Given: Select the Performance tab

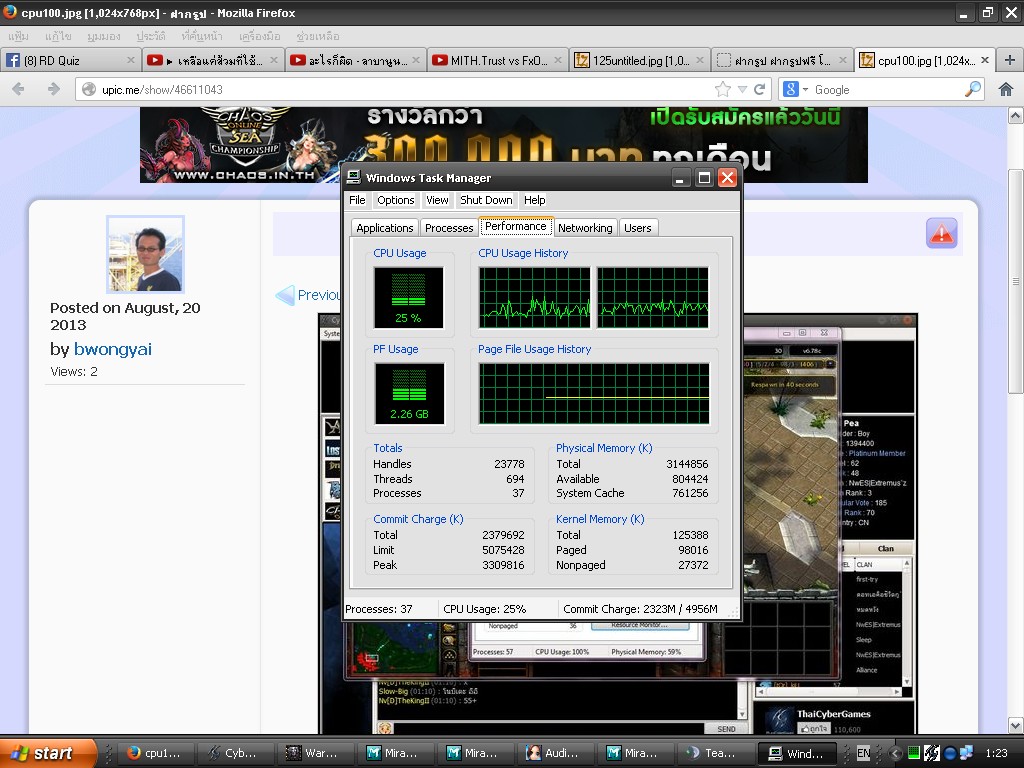Looking at the screenshot, I should click(516, 226).
